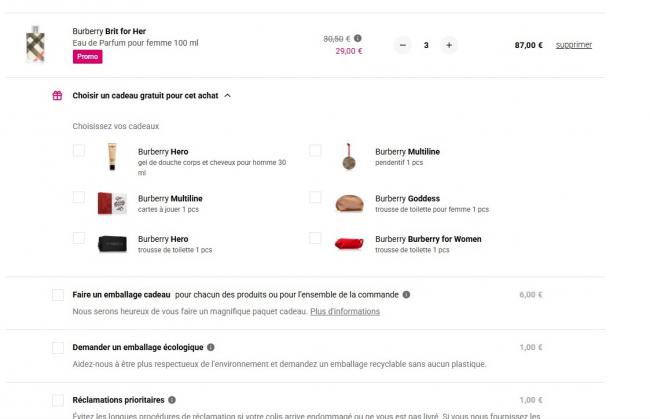650x419 pixels.
Task: Enable the gift wrapping option
Action: 58,295
